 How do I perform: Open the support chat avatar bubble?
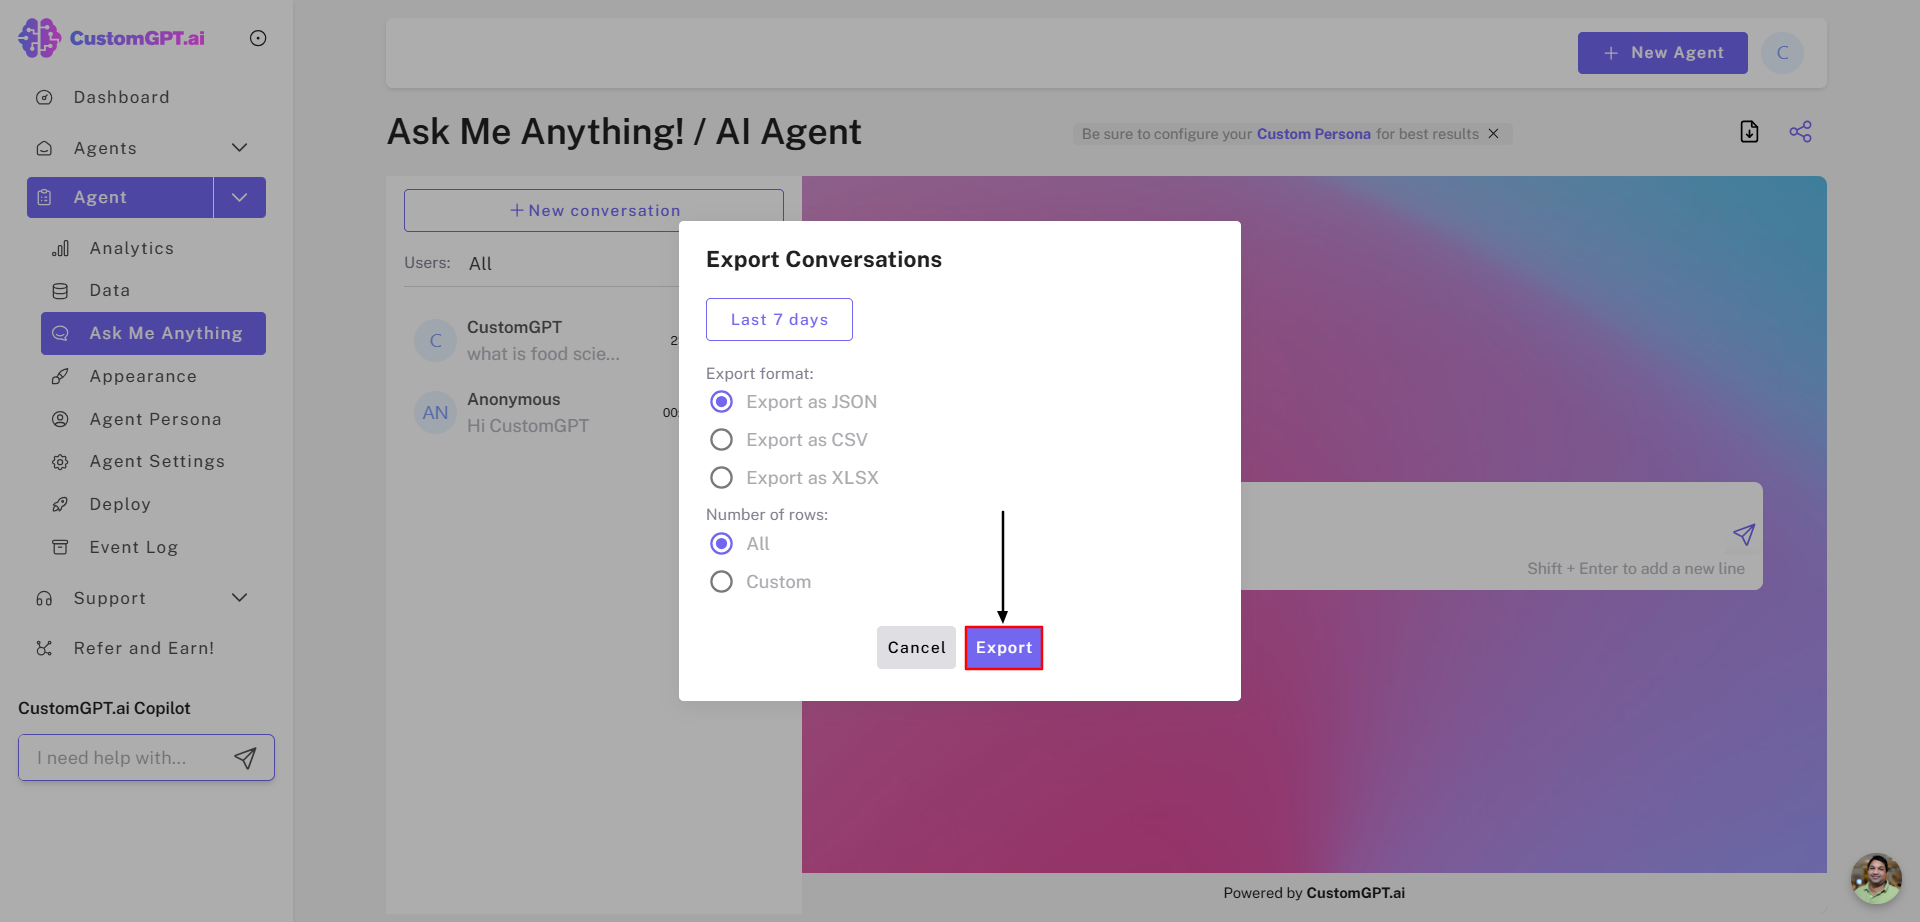(x=1876, y=878)
